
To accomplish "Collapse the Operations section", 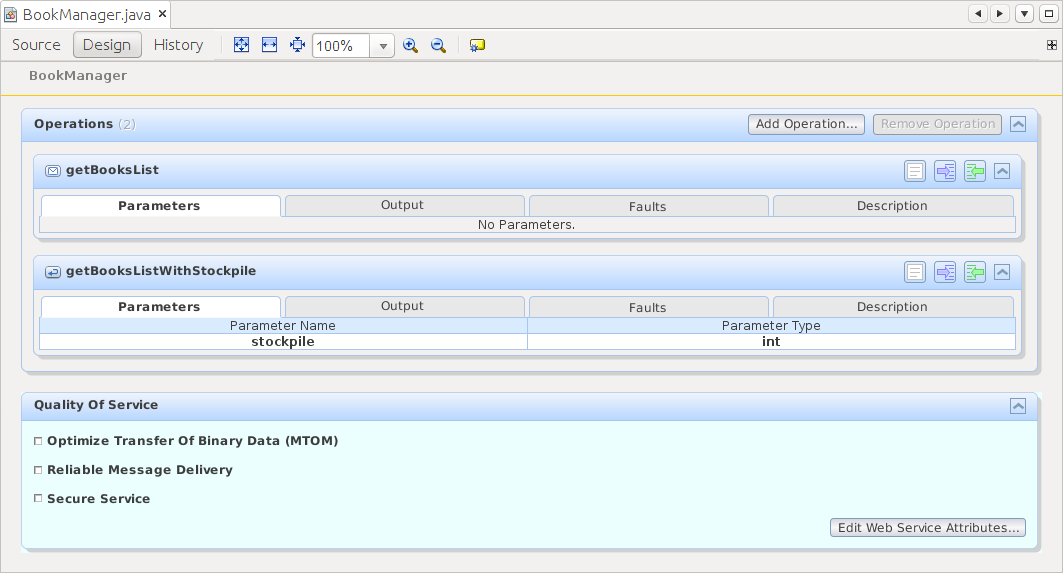I will tap(1018, 124).
